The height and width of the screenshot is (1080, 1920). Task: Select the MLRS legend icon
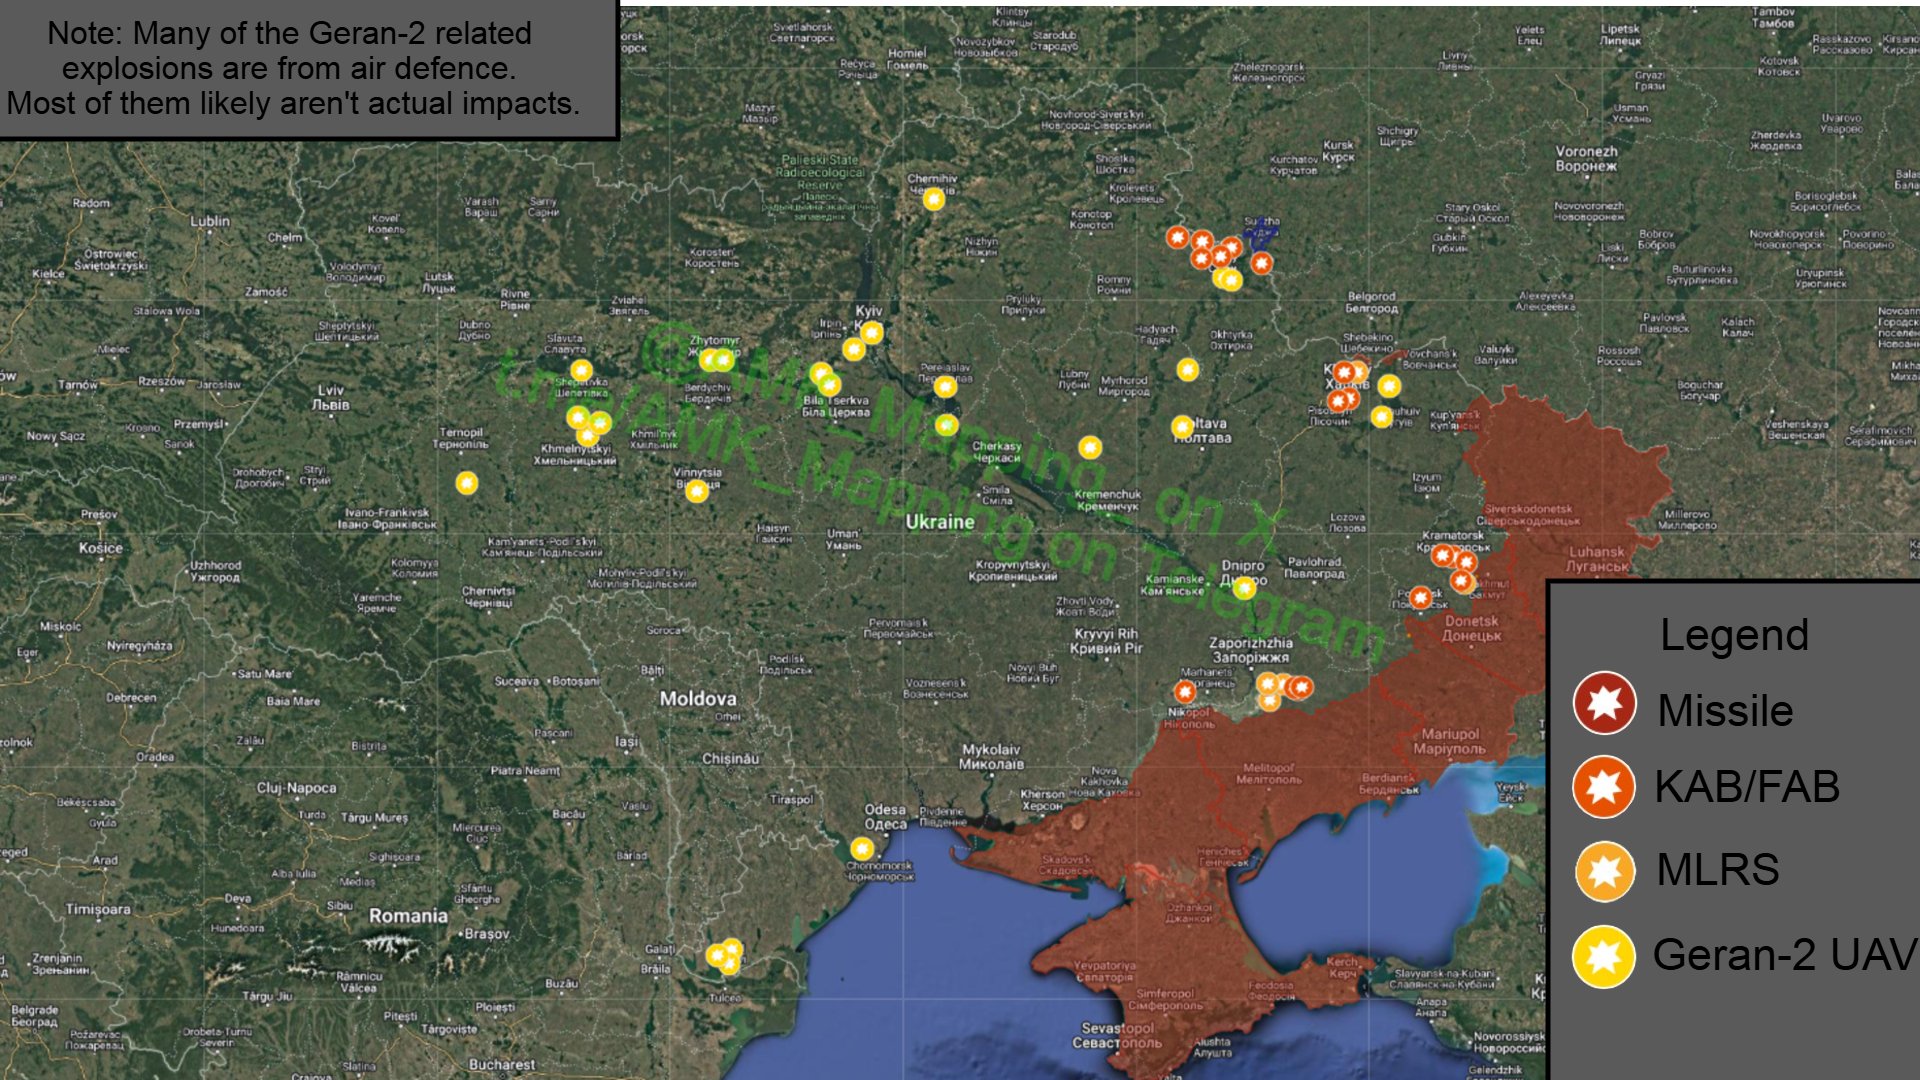click(x=1604, y=871)
